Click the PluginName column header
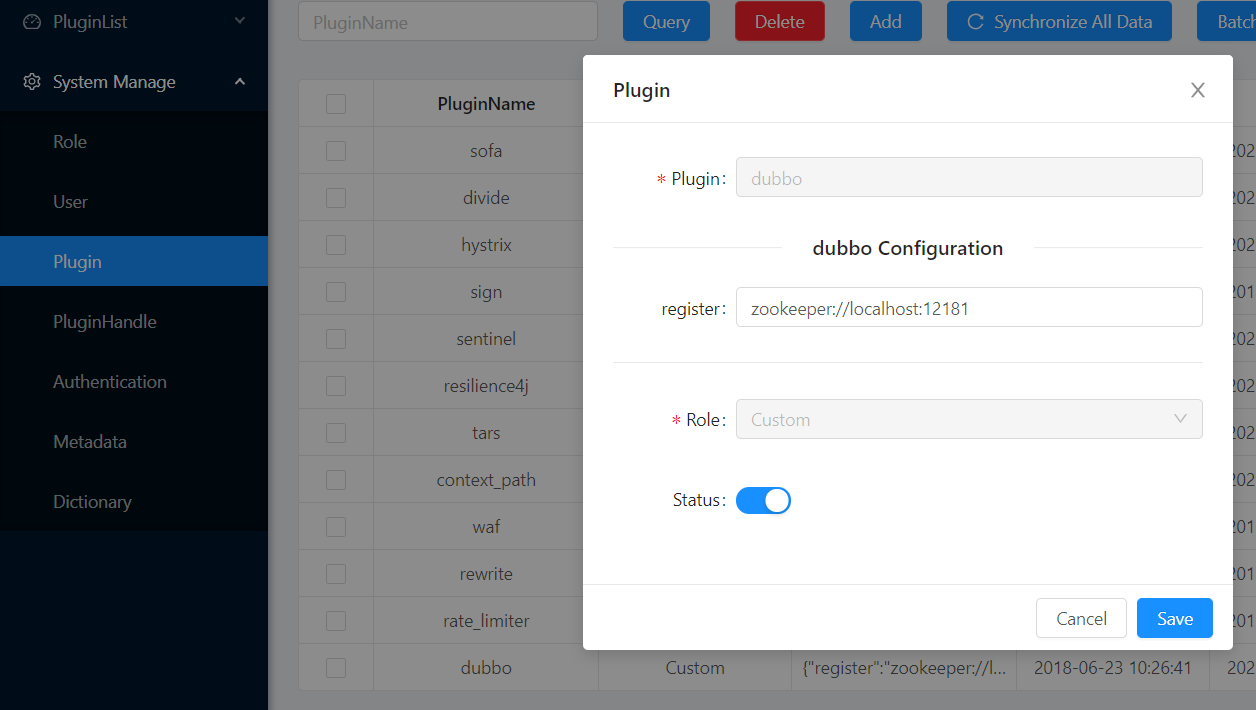 coord(486,104)
